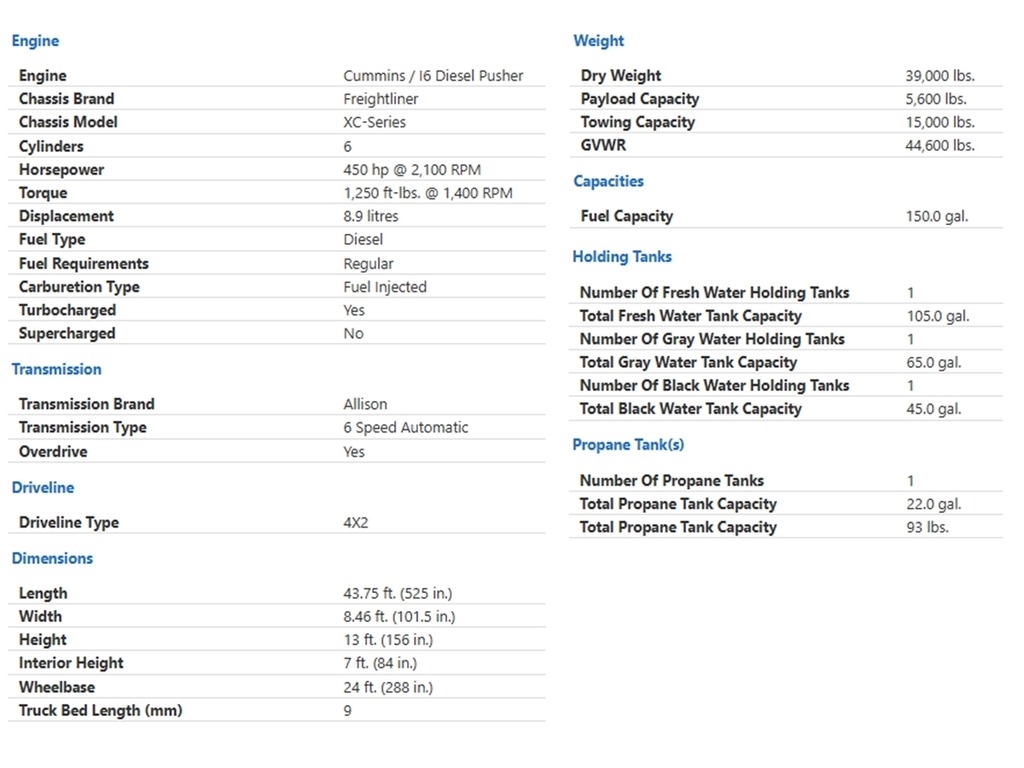Select the '93 lbs.' propane capacity value
1024x768 pixels.
click(x=927, y=528)
